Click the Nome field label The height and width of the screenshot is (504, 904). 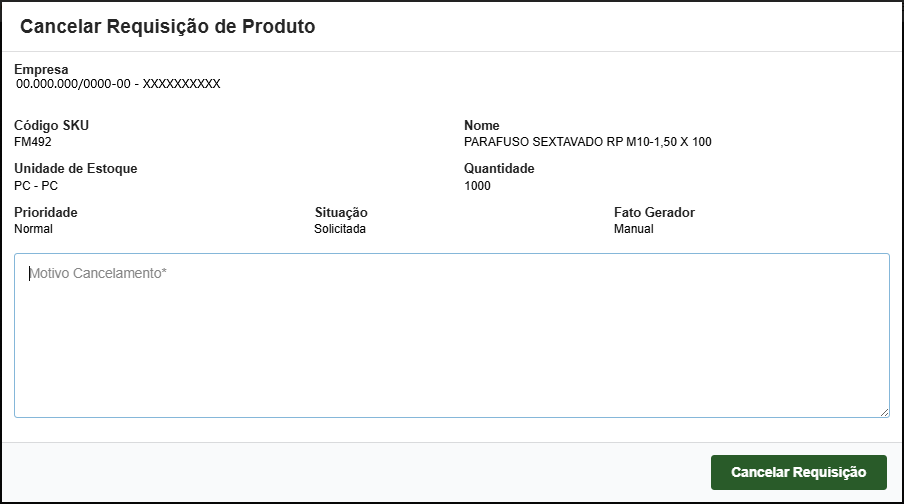[482, 125]
